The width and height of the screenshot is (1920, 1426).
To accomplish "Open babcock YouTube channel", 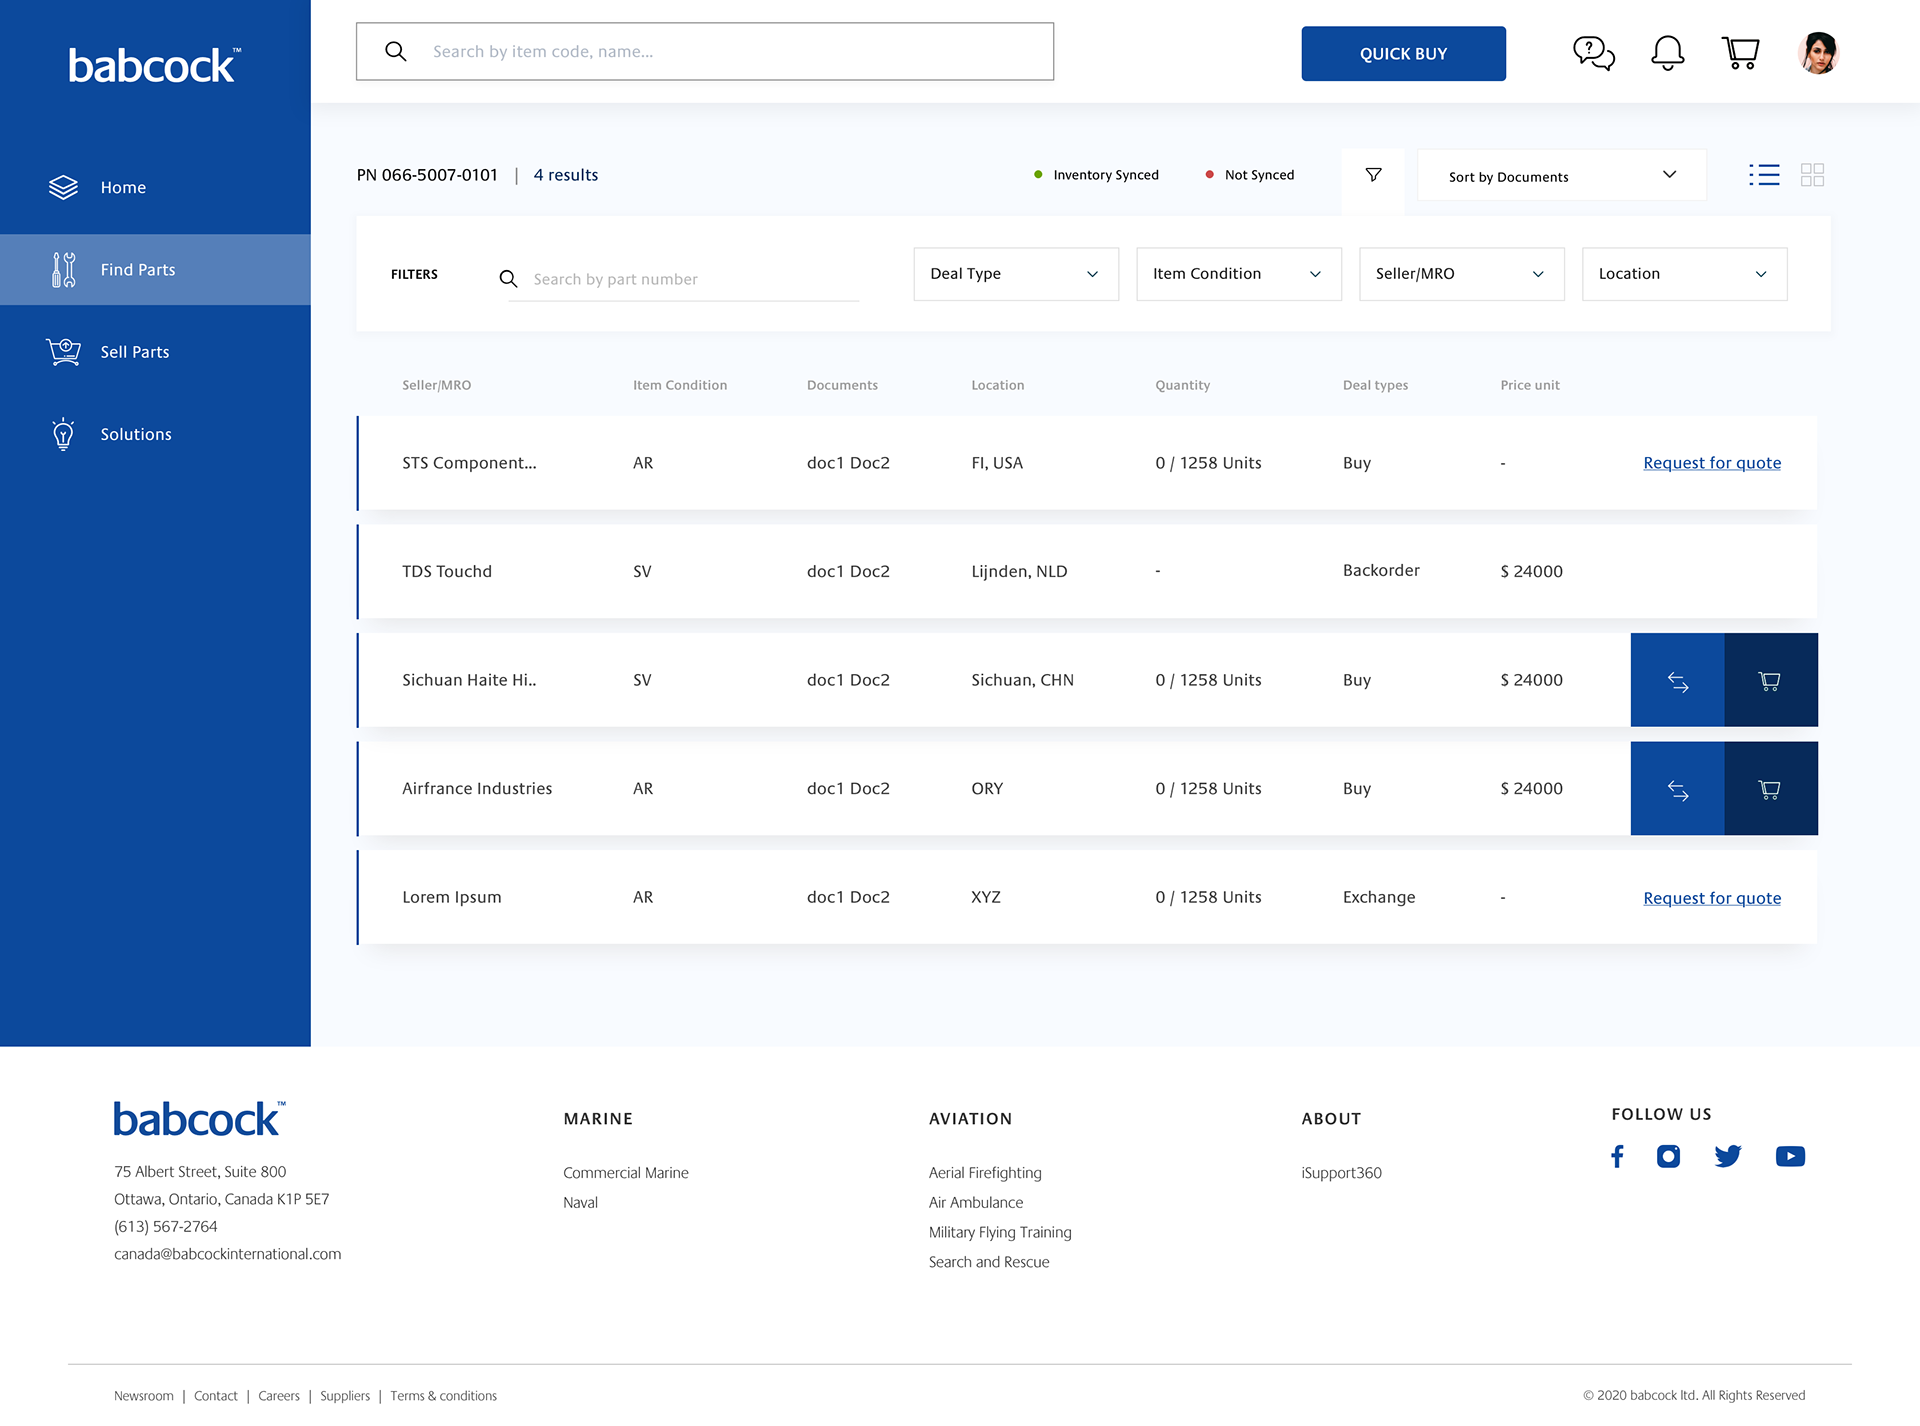I will [1790, 1157].
